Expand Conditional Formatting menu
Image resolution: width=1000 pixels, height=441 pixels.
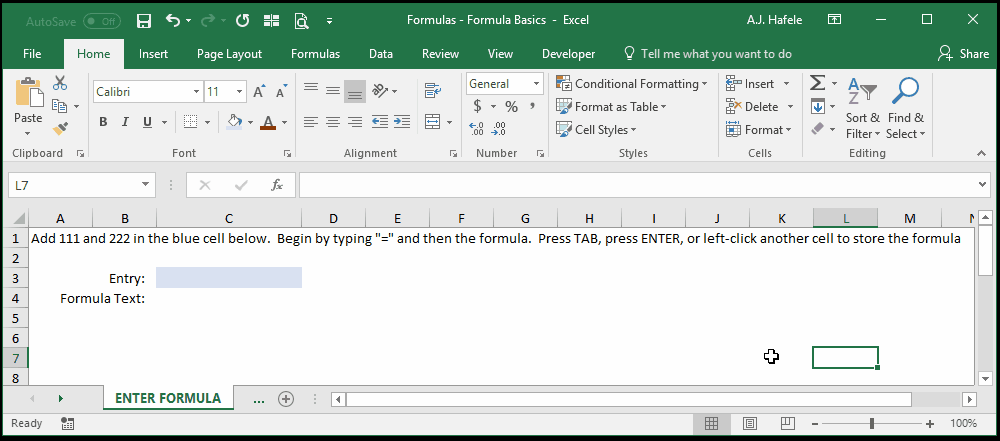[631, 84]
